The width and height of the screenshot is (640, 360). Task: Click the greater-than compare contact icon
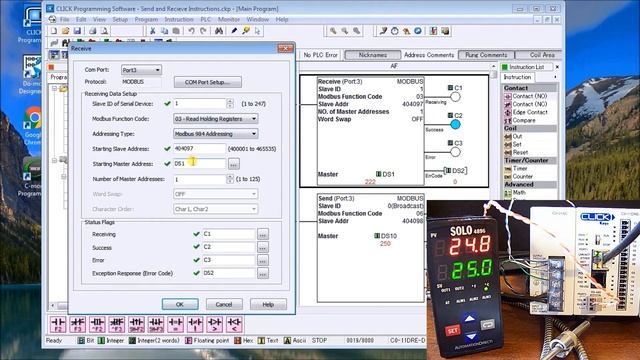[215, 324]
